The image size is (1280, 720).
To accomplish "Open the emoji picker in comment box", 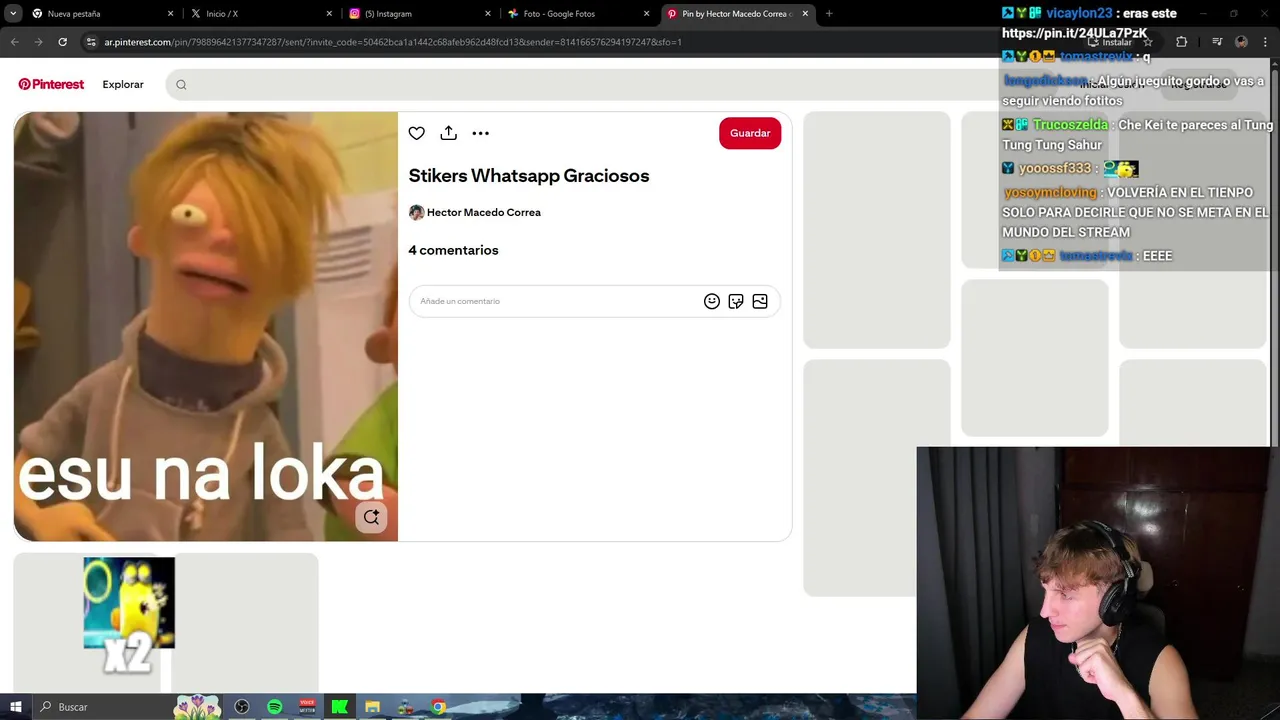I will click(712, 301).
